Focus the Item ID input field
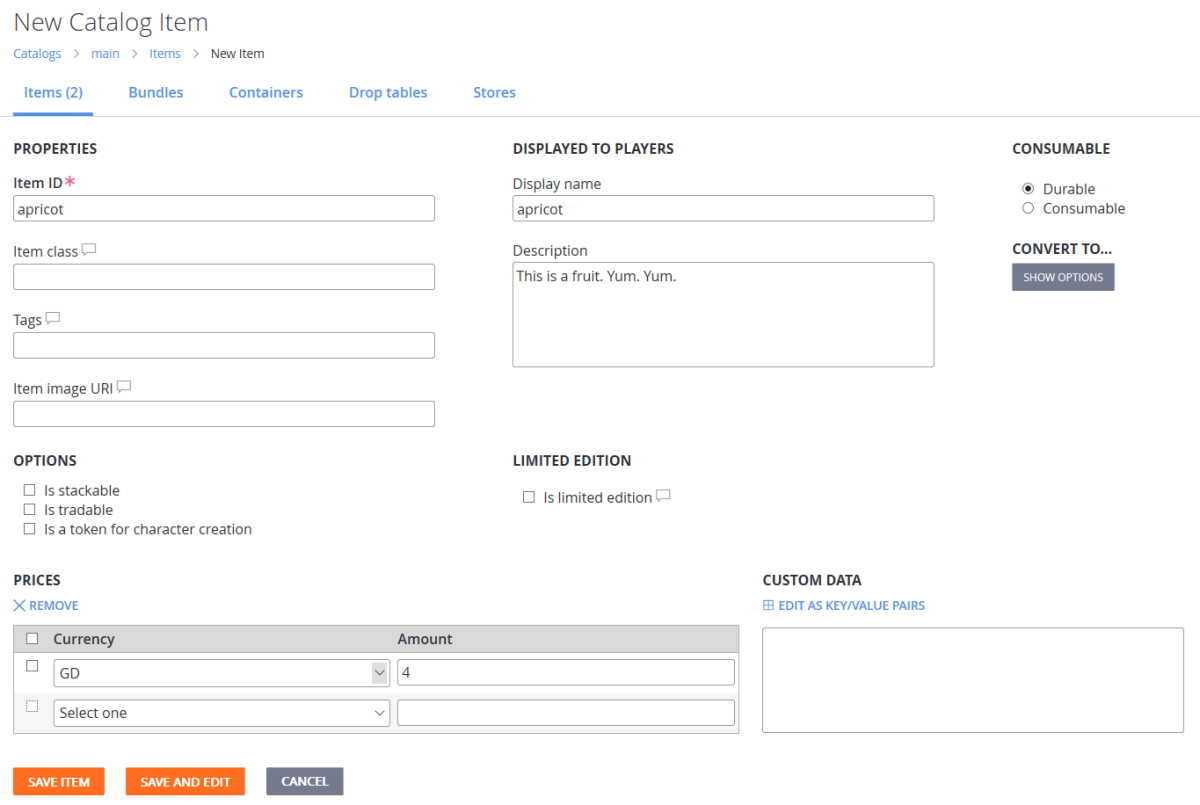Image resolution: width=1200 pixels, height=805 pixels. 224,208
